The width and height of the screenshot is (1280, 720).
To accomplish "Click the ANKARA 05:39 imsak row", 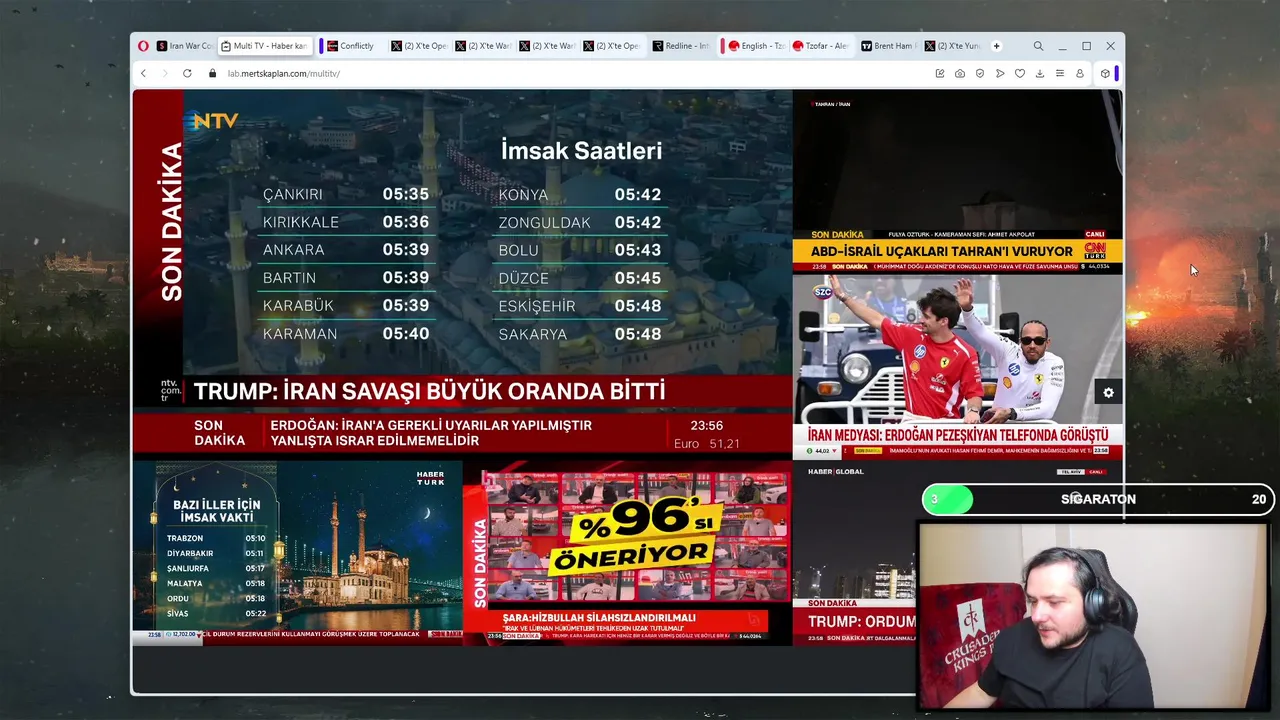I will pyautogui.click(x=346, y=250).
